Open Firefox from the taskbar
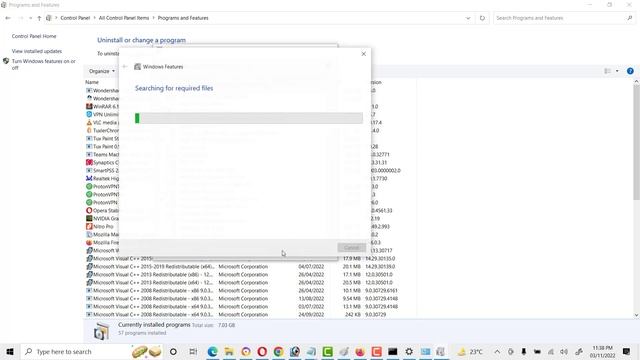 [x=360, y=351]
